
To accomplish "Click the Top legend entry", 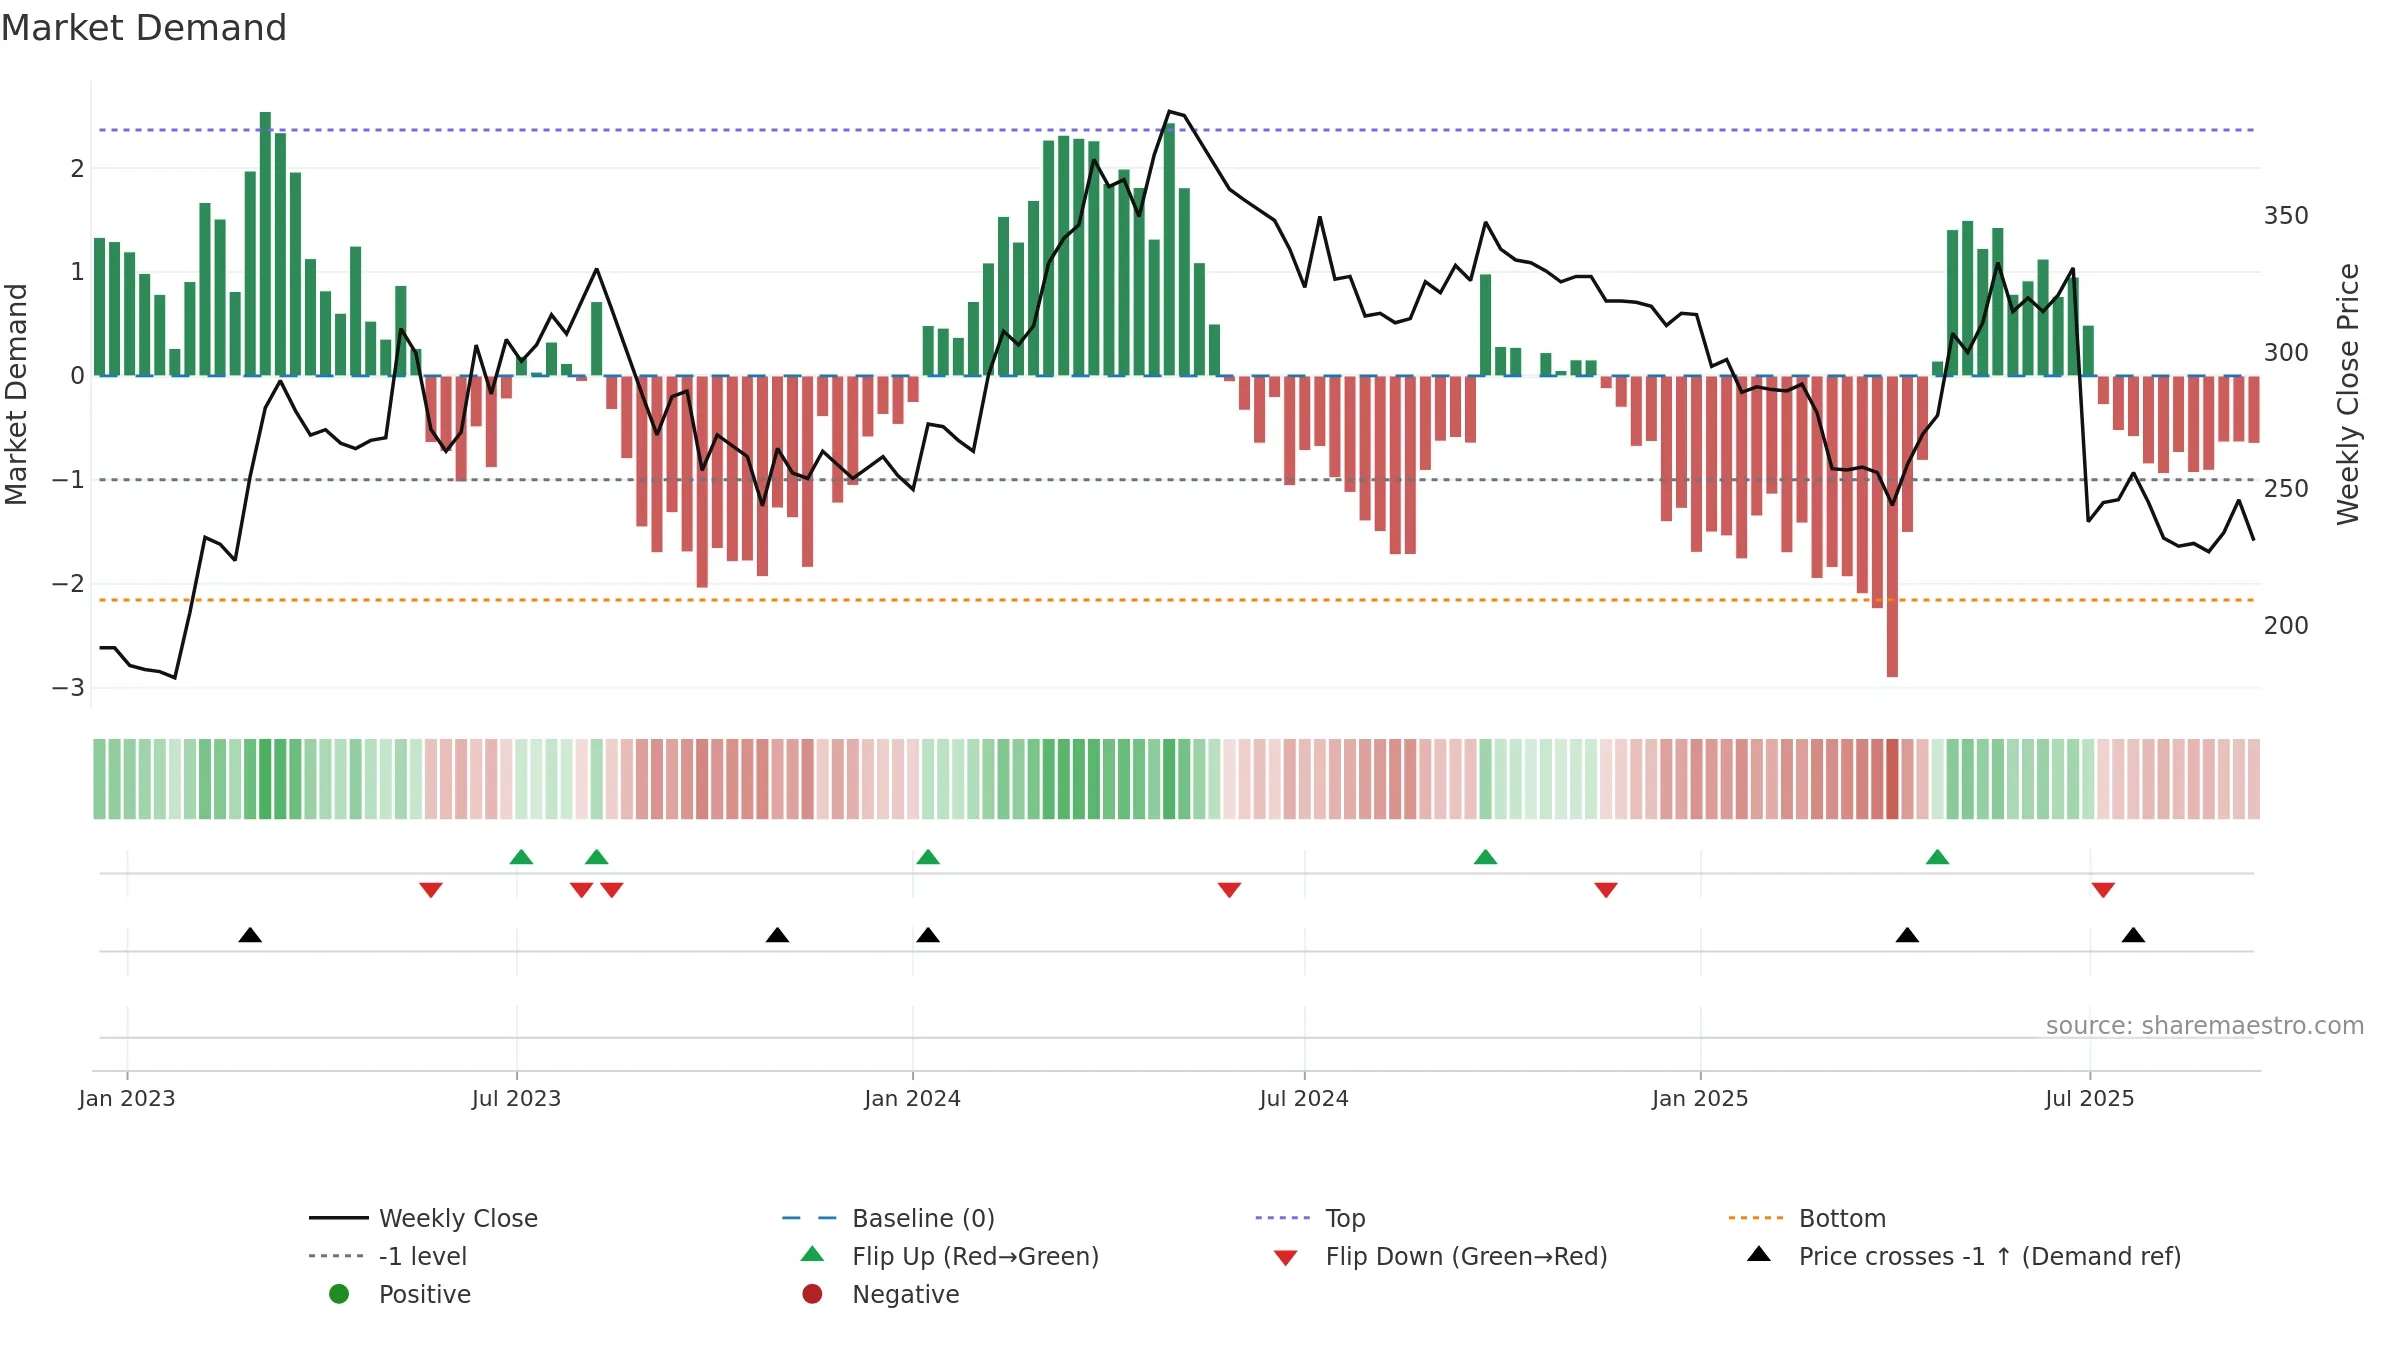I will (x=1310, y=1218).
